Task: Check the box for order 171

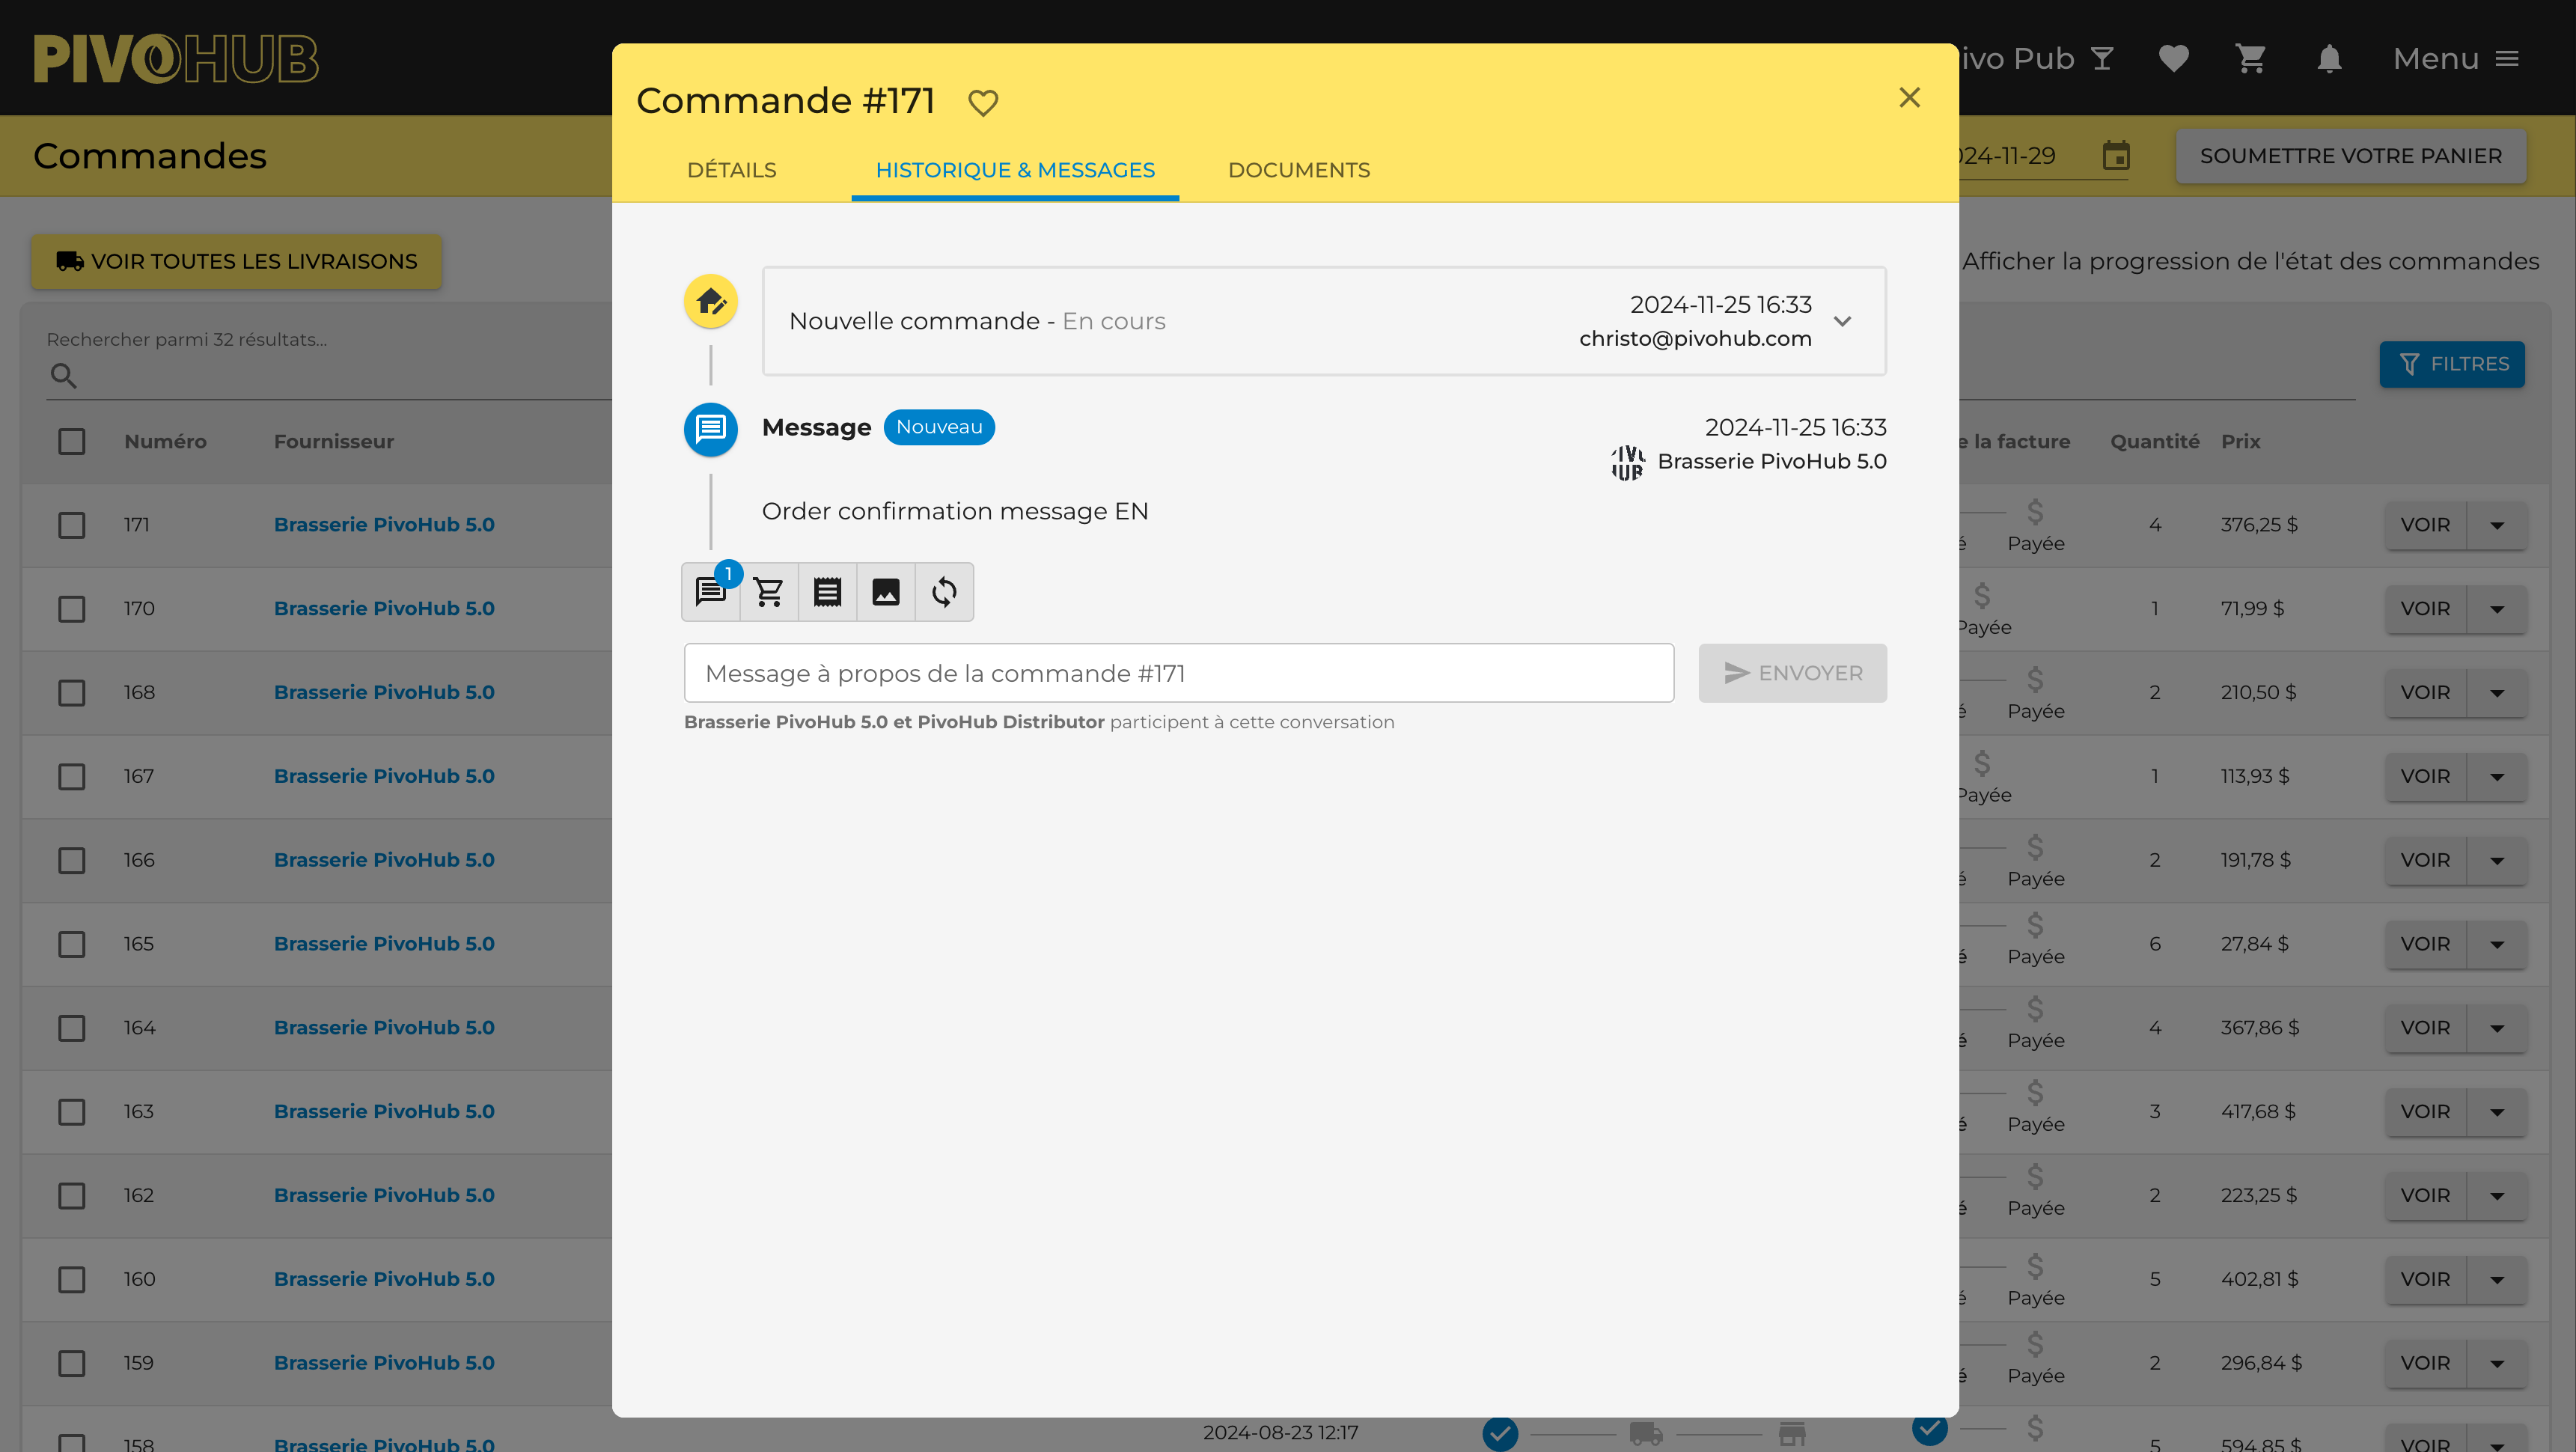Action: (x=71, y=525)
